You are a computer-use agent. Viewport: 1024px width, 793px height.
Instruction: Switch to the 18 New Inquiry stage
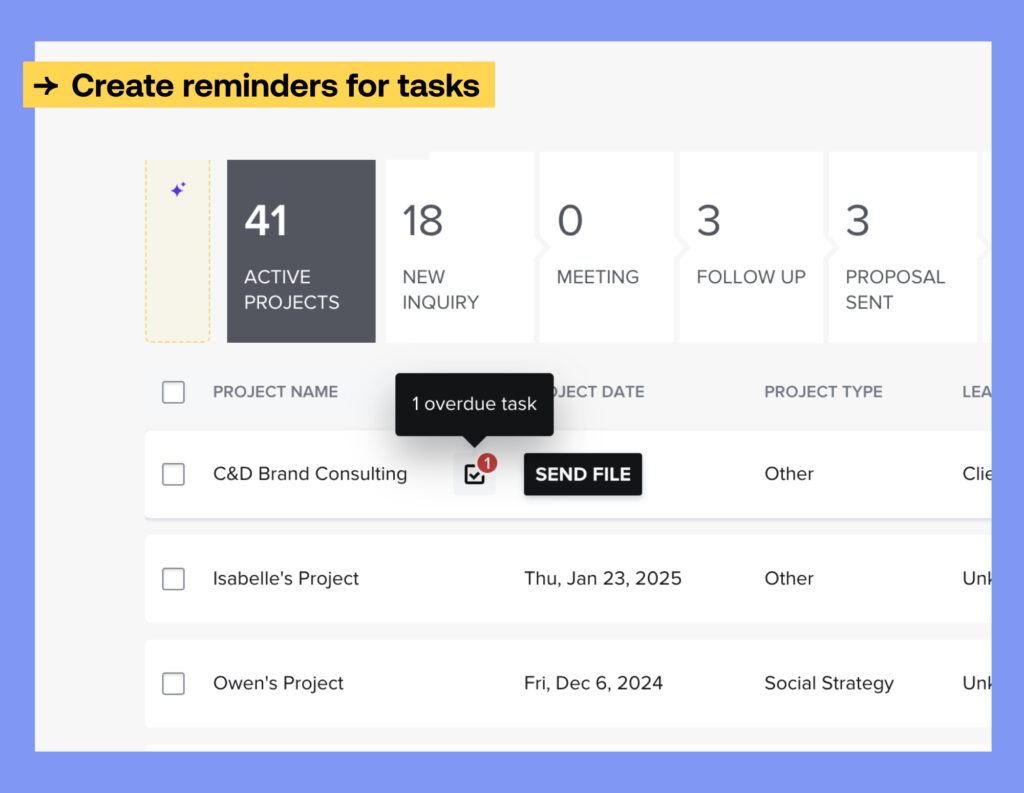click(458, 252)
